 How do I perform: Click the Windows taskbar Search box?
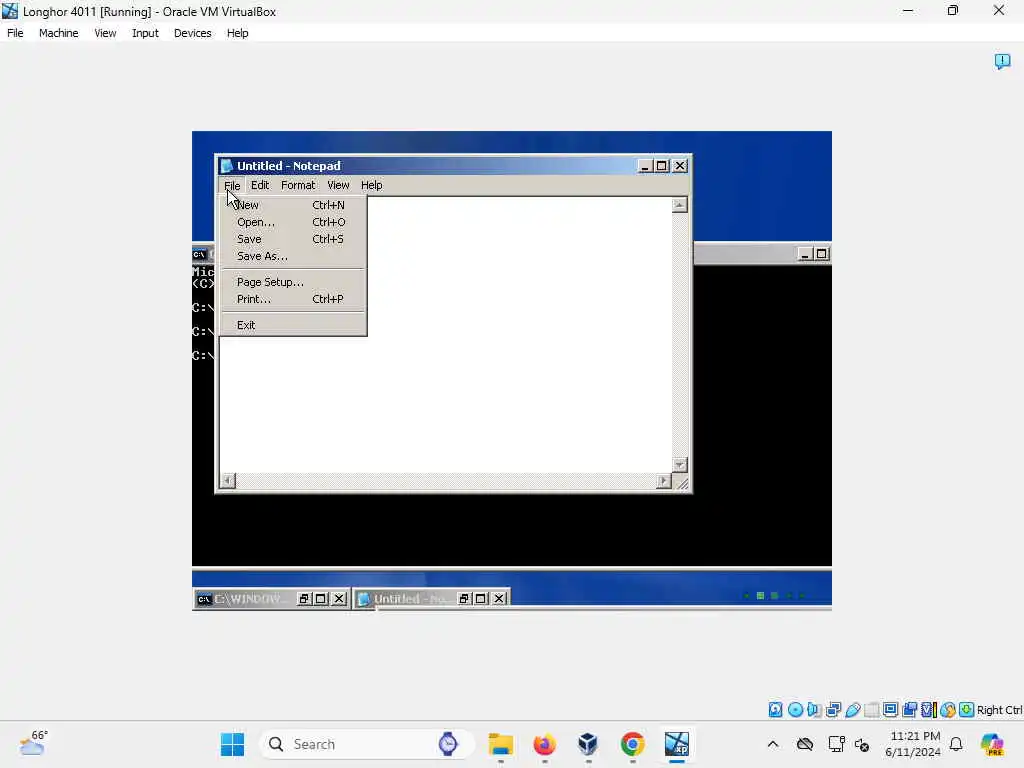(x=367, y=744)
